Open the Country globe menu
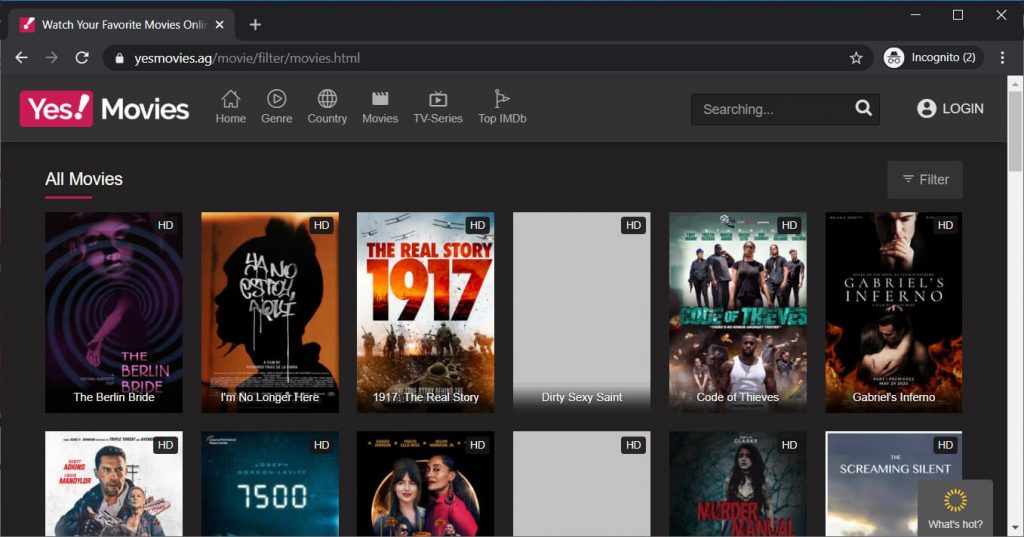The width and height of the screenshot is (1024, 537). click(327, 107)
